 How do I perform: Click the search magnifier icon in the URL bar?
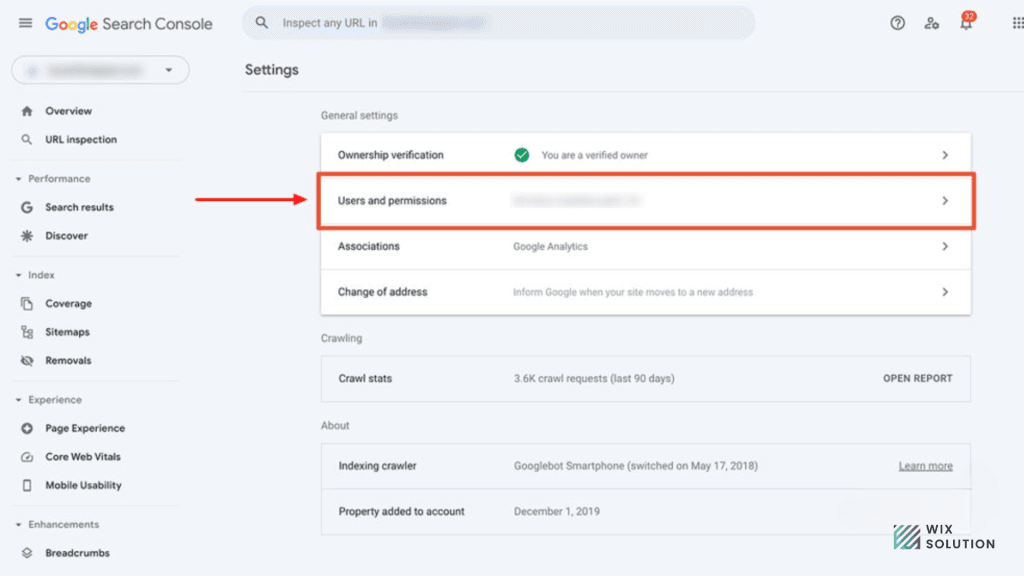262,23
